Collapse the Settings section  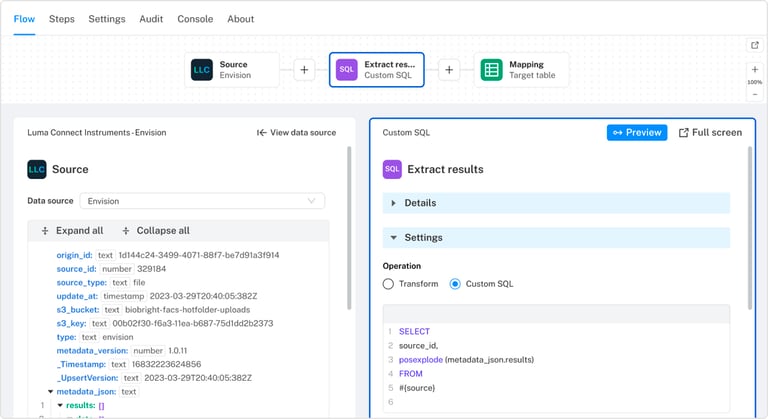tap(393, 238)
